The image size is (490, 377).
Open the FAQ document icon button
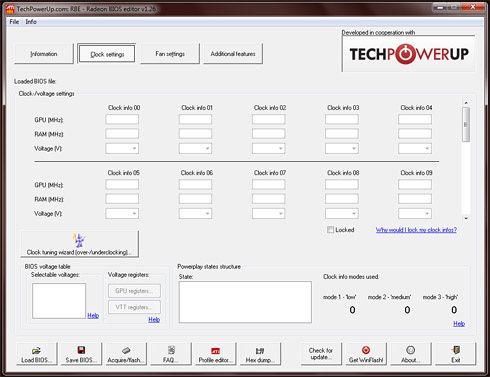171,354
